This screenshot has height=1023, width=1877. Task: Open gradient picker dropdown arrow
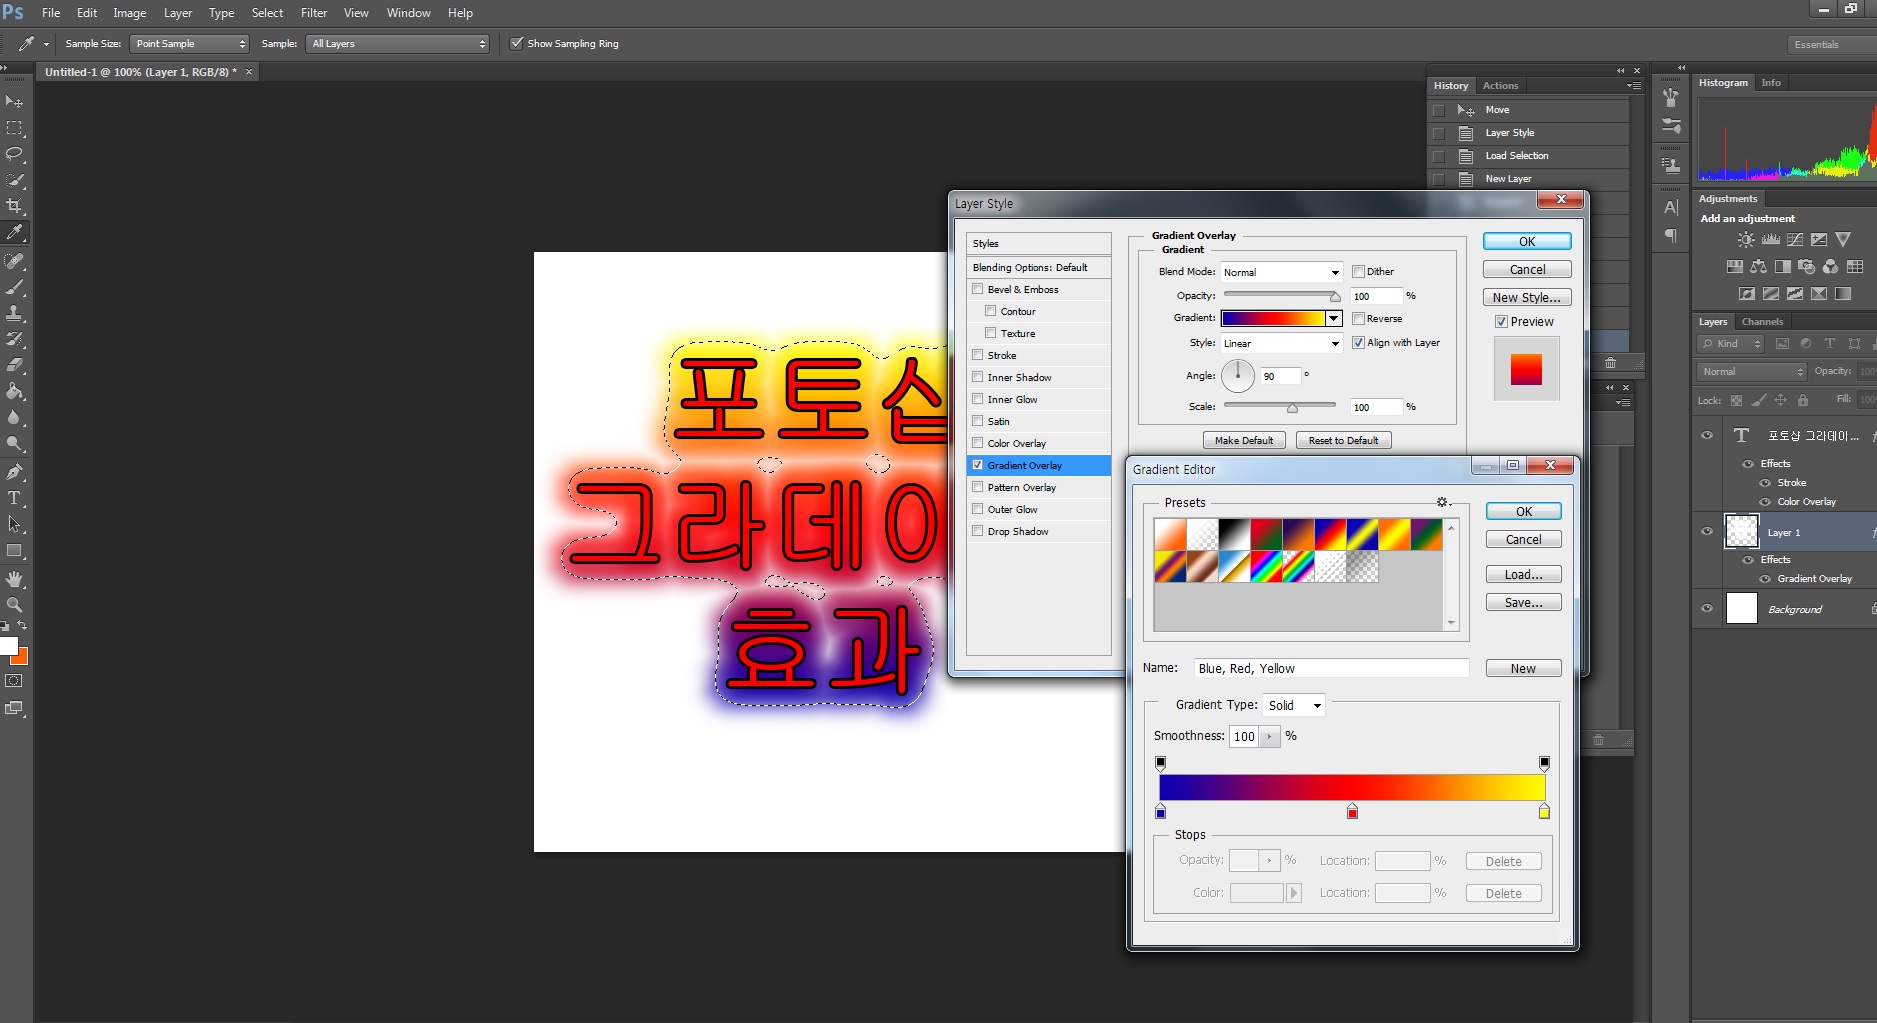point(1333,318)
